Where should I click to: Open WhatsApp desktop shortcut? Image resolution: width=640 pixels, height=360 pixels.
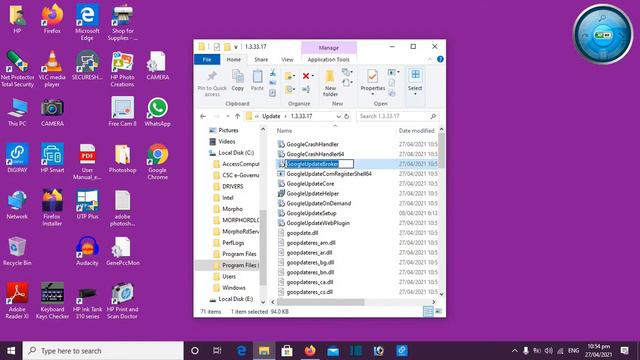(158, 111)
